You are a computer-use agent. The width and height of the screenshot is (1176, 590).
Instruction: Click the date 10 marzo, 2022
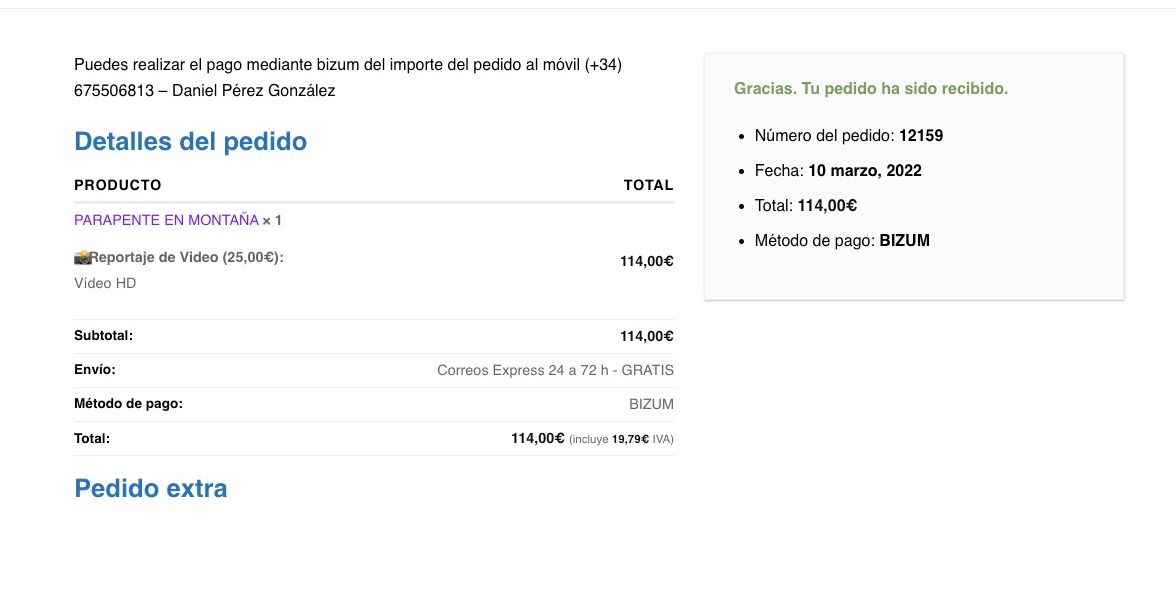coord(865,171)
